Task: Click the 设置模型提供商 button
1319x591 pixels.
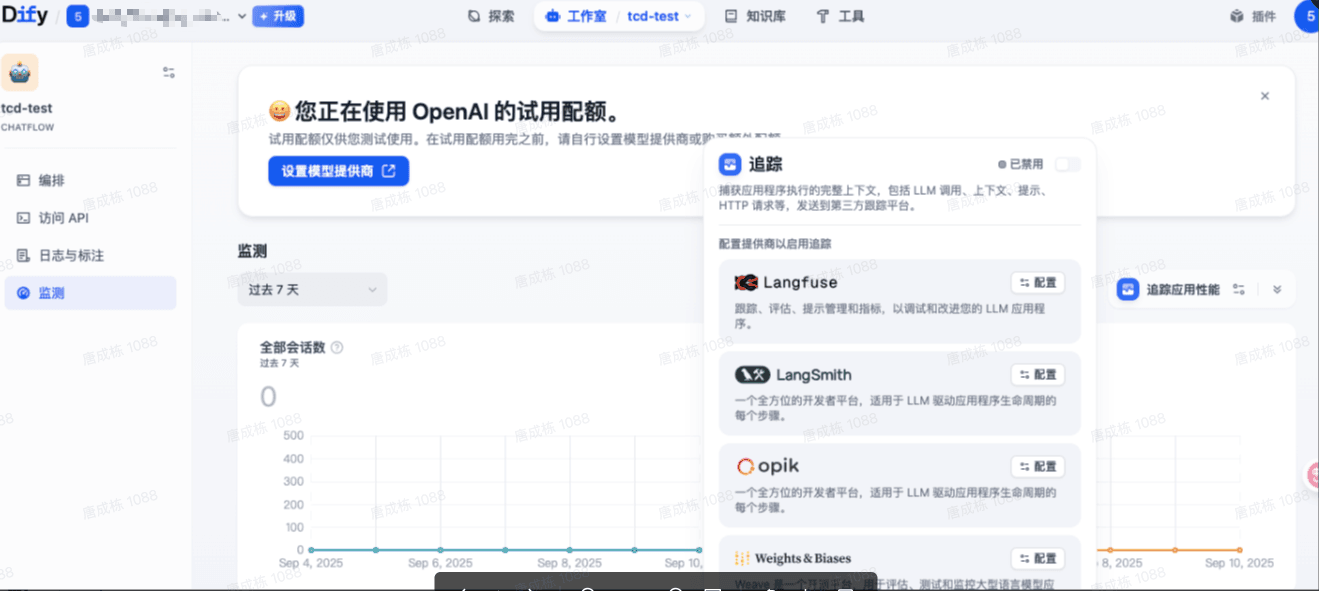Action: pyautogui.click(x=338, y=171)
